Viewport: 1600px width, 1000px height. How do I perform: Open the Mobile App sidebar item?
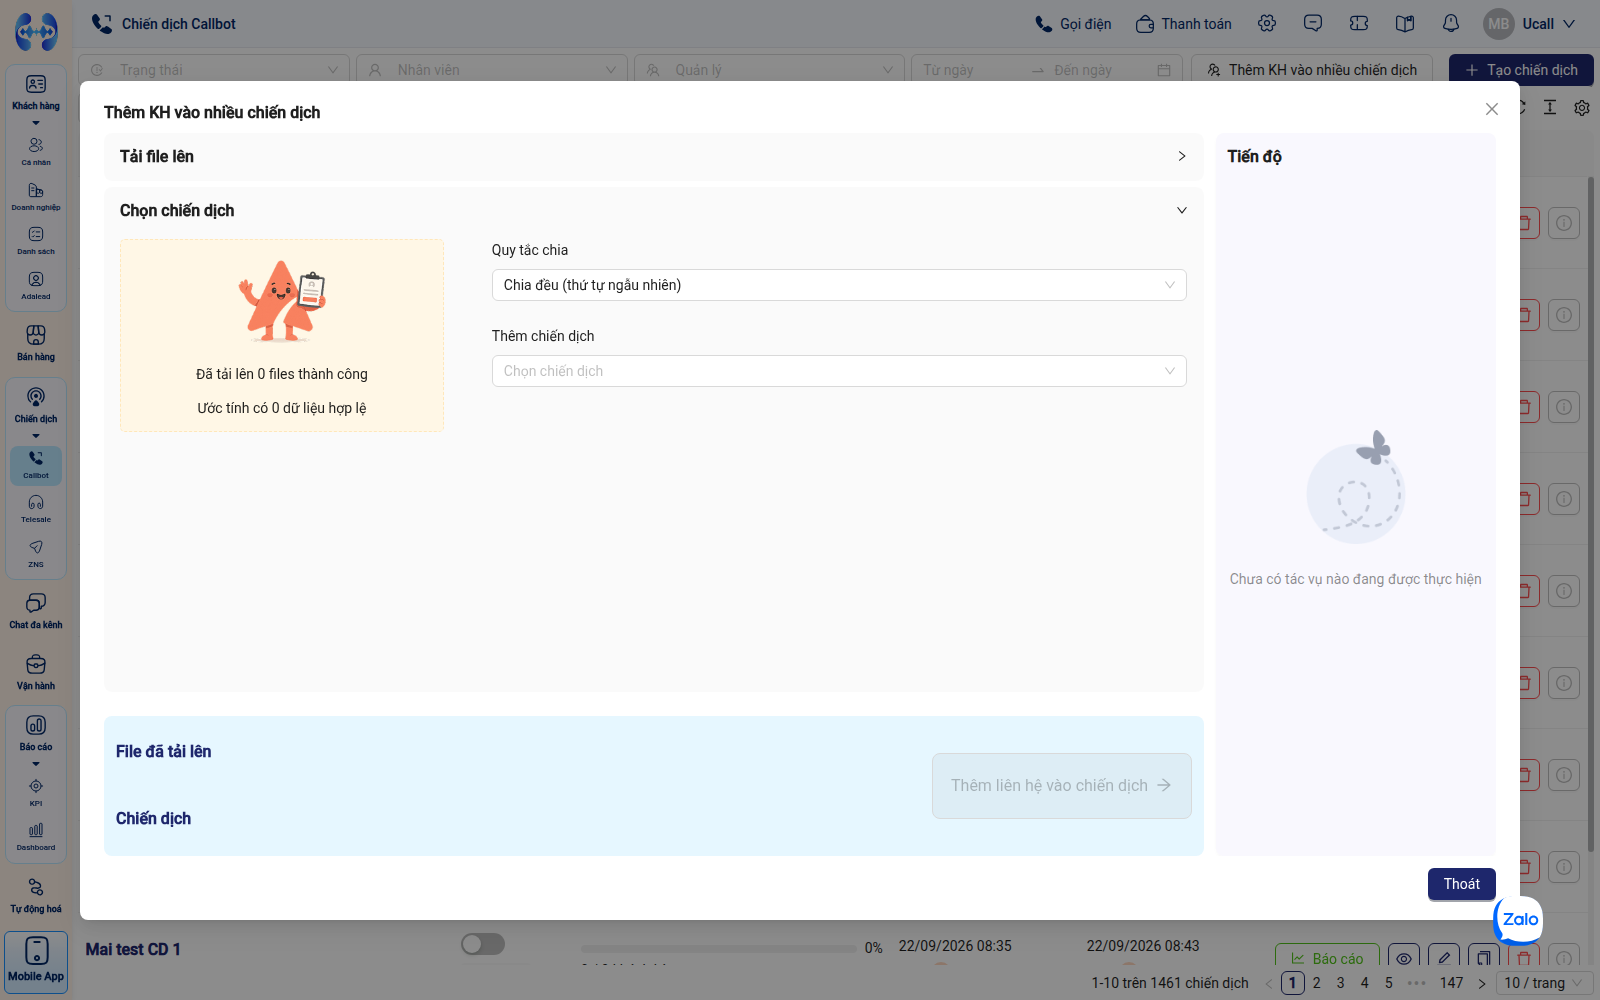point(36,962)
